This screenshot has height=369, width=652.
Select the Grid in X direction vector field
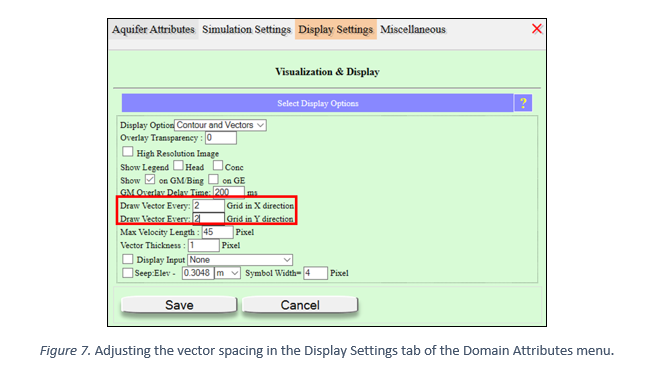[208, 206]
